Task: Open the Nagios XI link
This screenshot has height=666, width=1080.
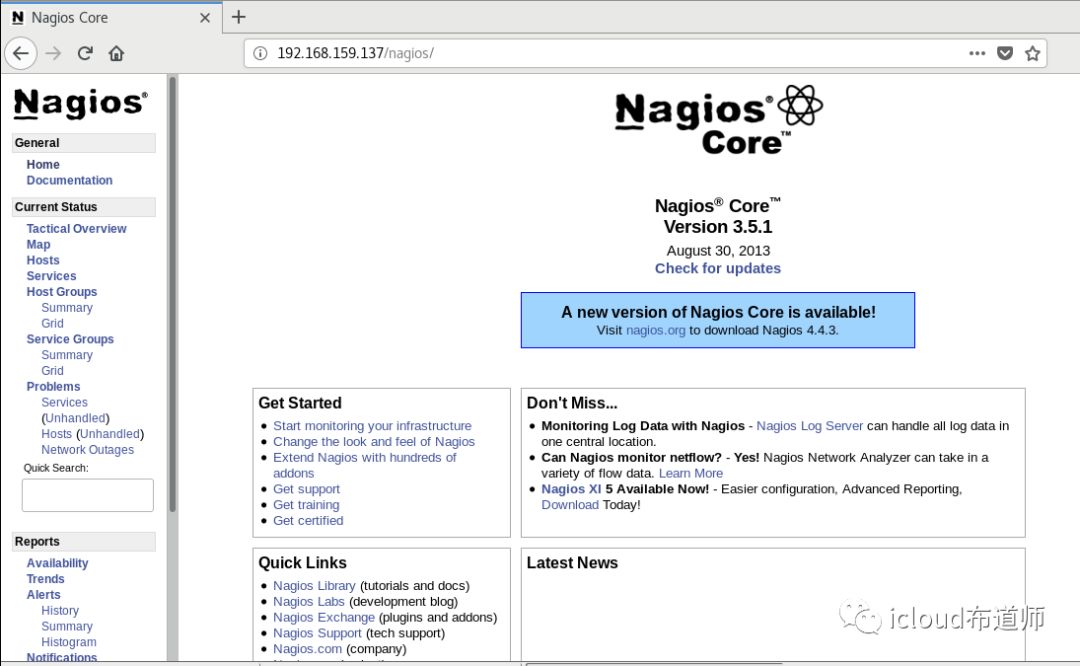Action: click(x=571, y=490)
